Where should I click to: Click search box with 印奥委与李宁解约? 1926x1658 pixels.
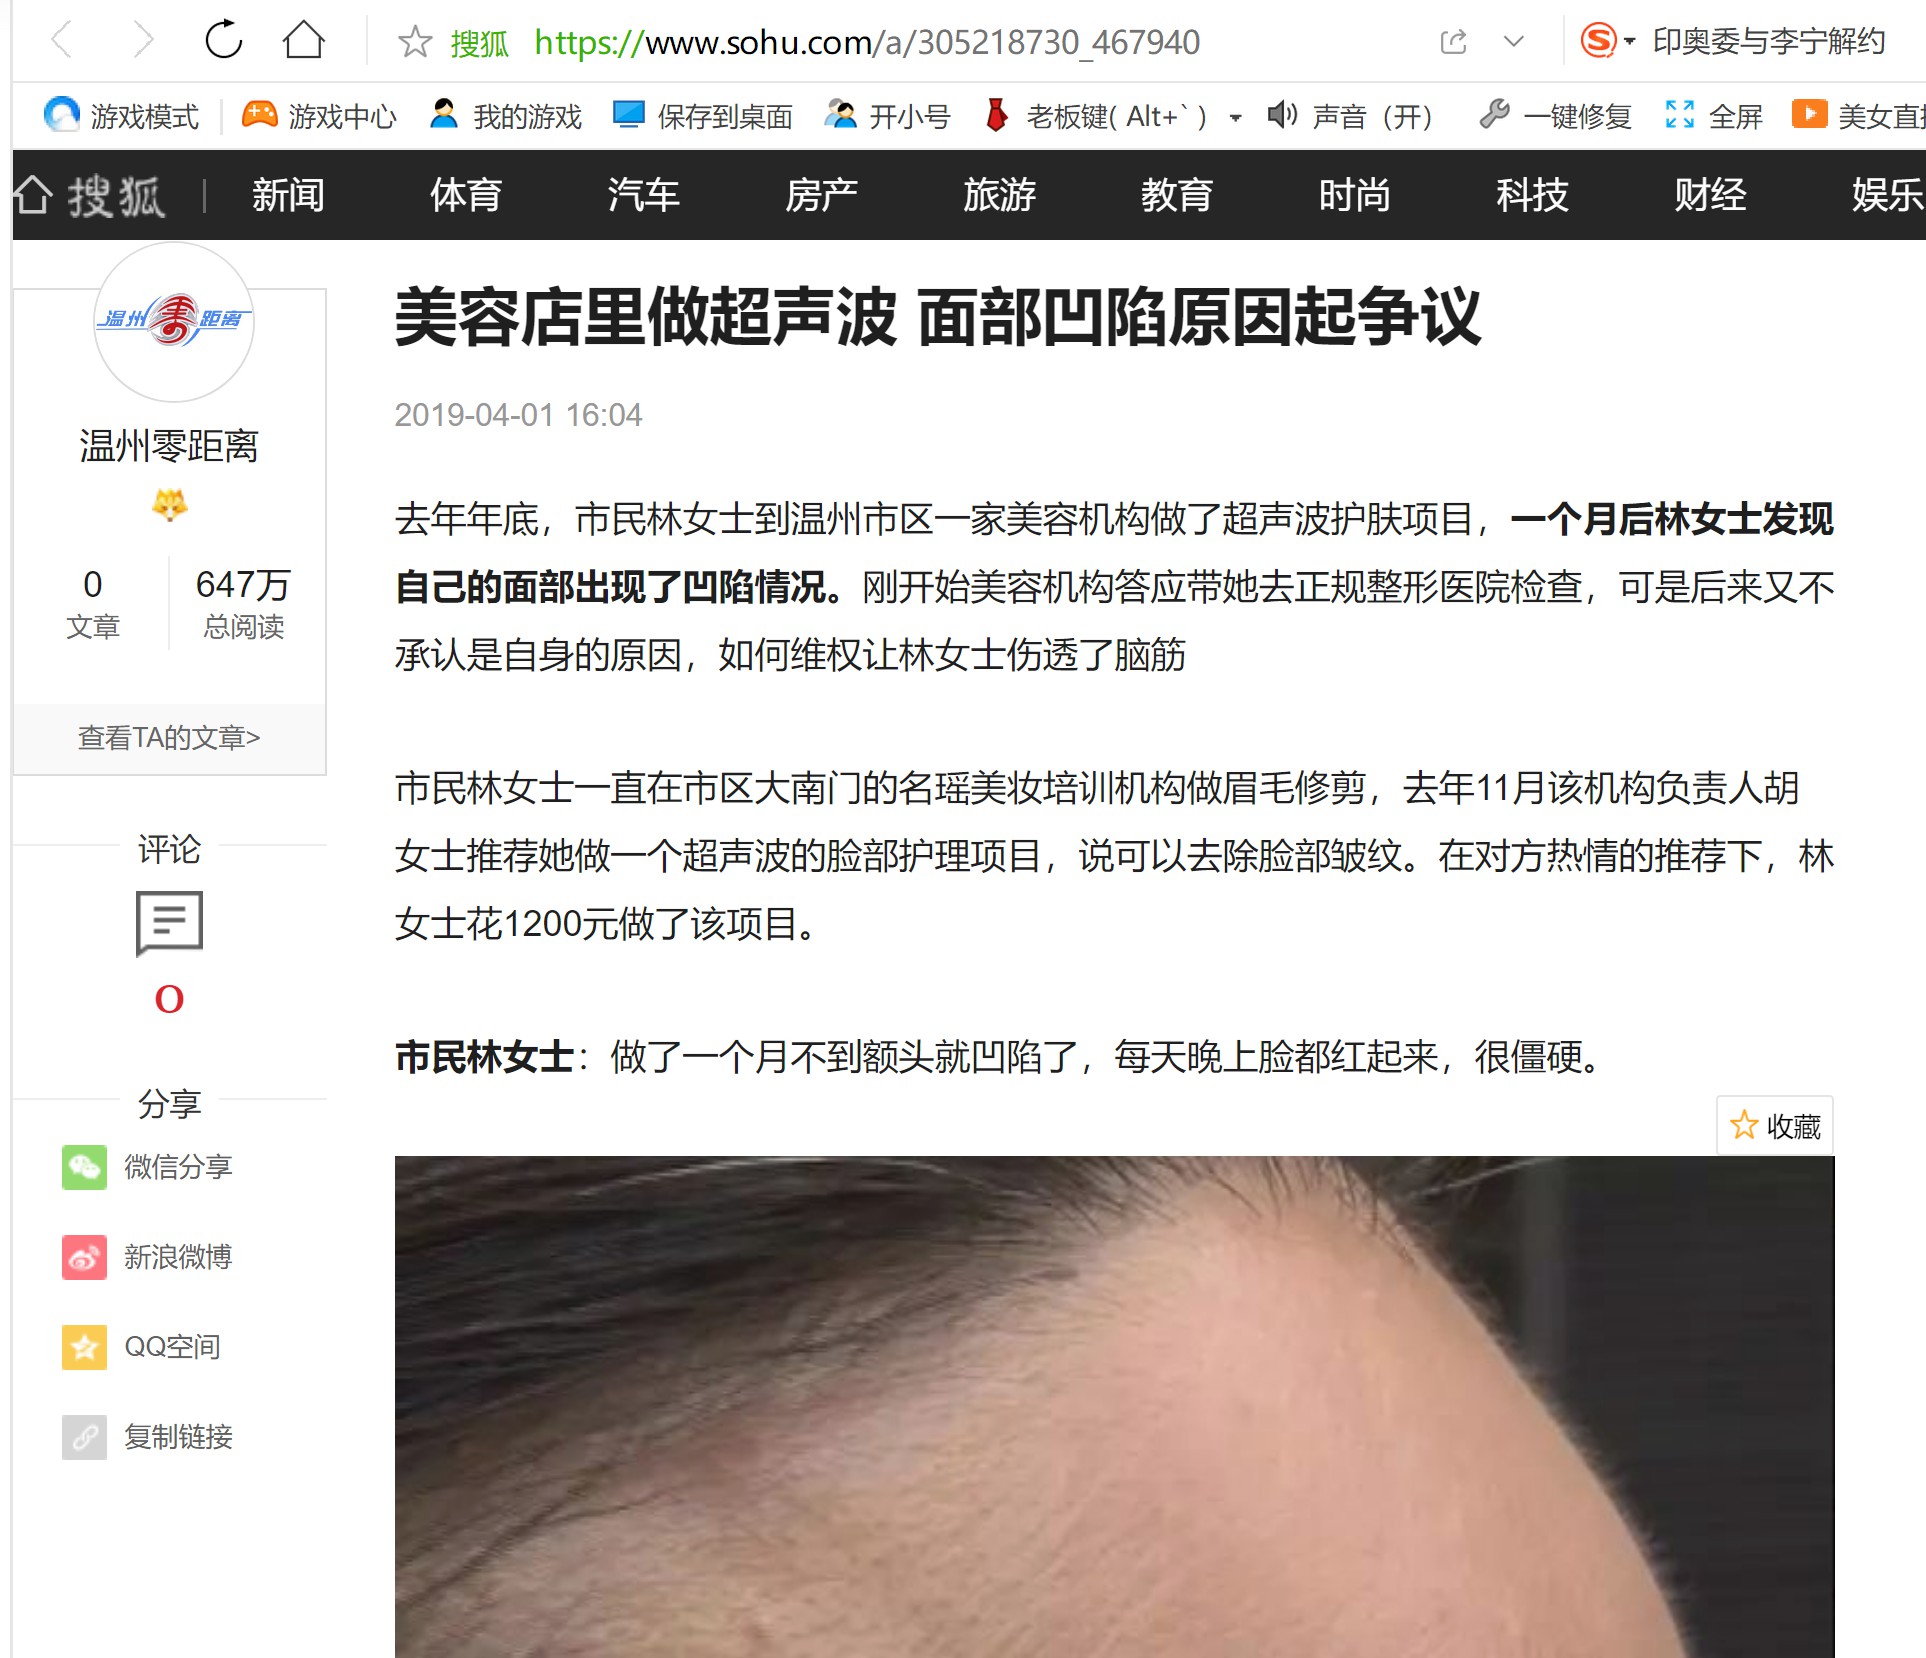click(1768, 42)
